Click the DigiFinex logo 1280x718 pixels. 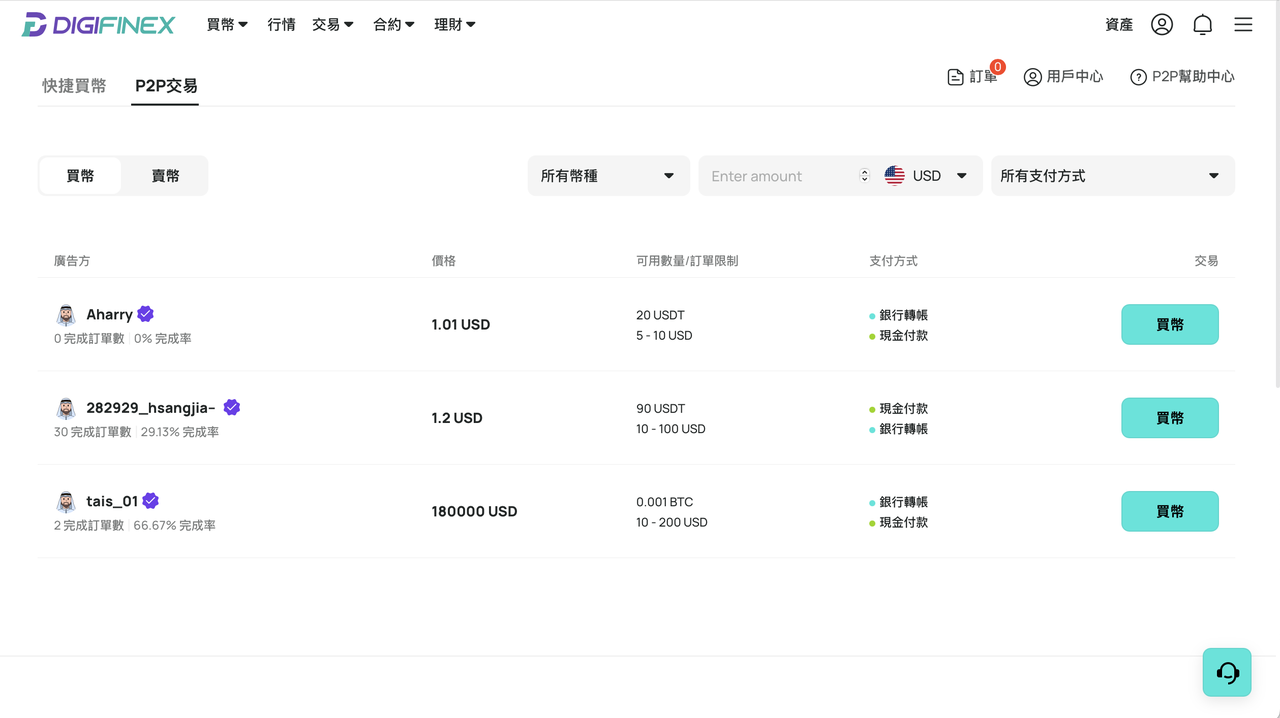tap(98, 24)
